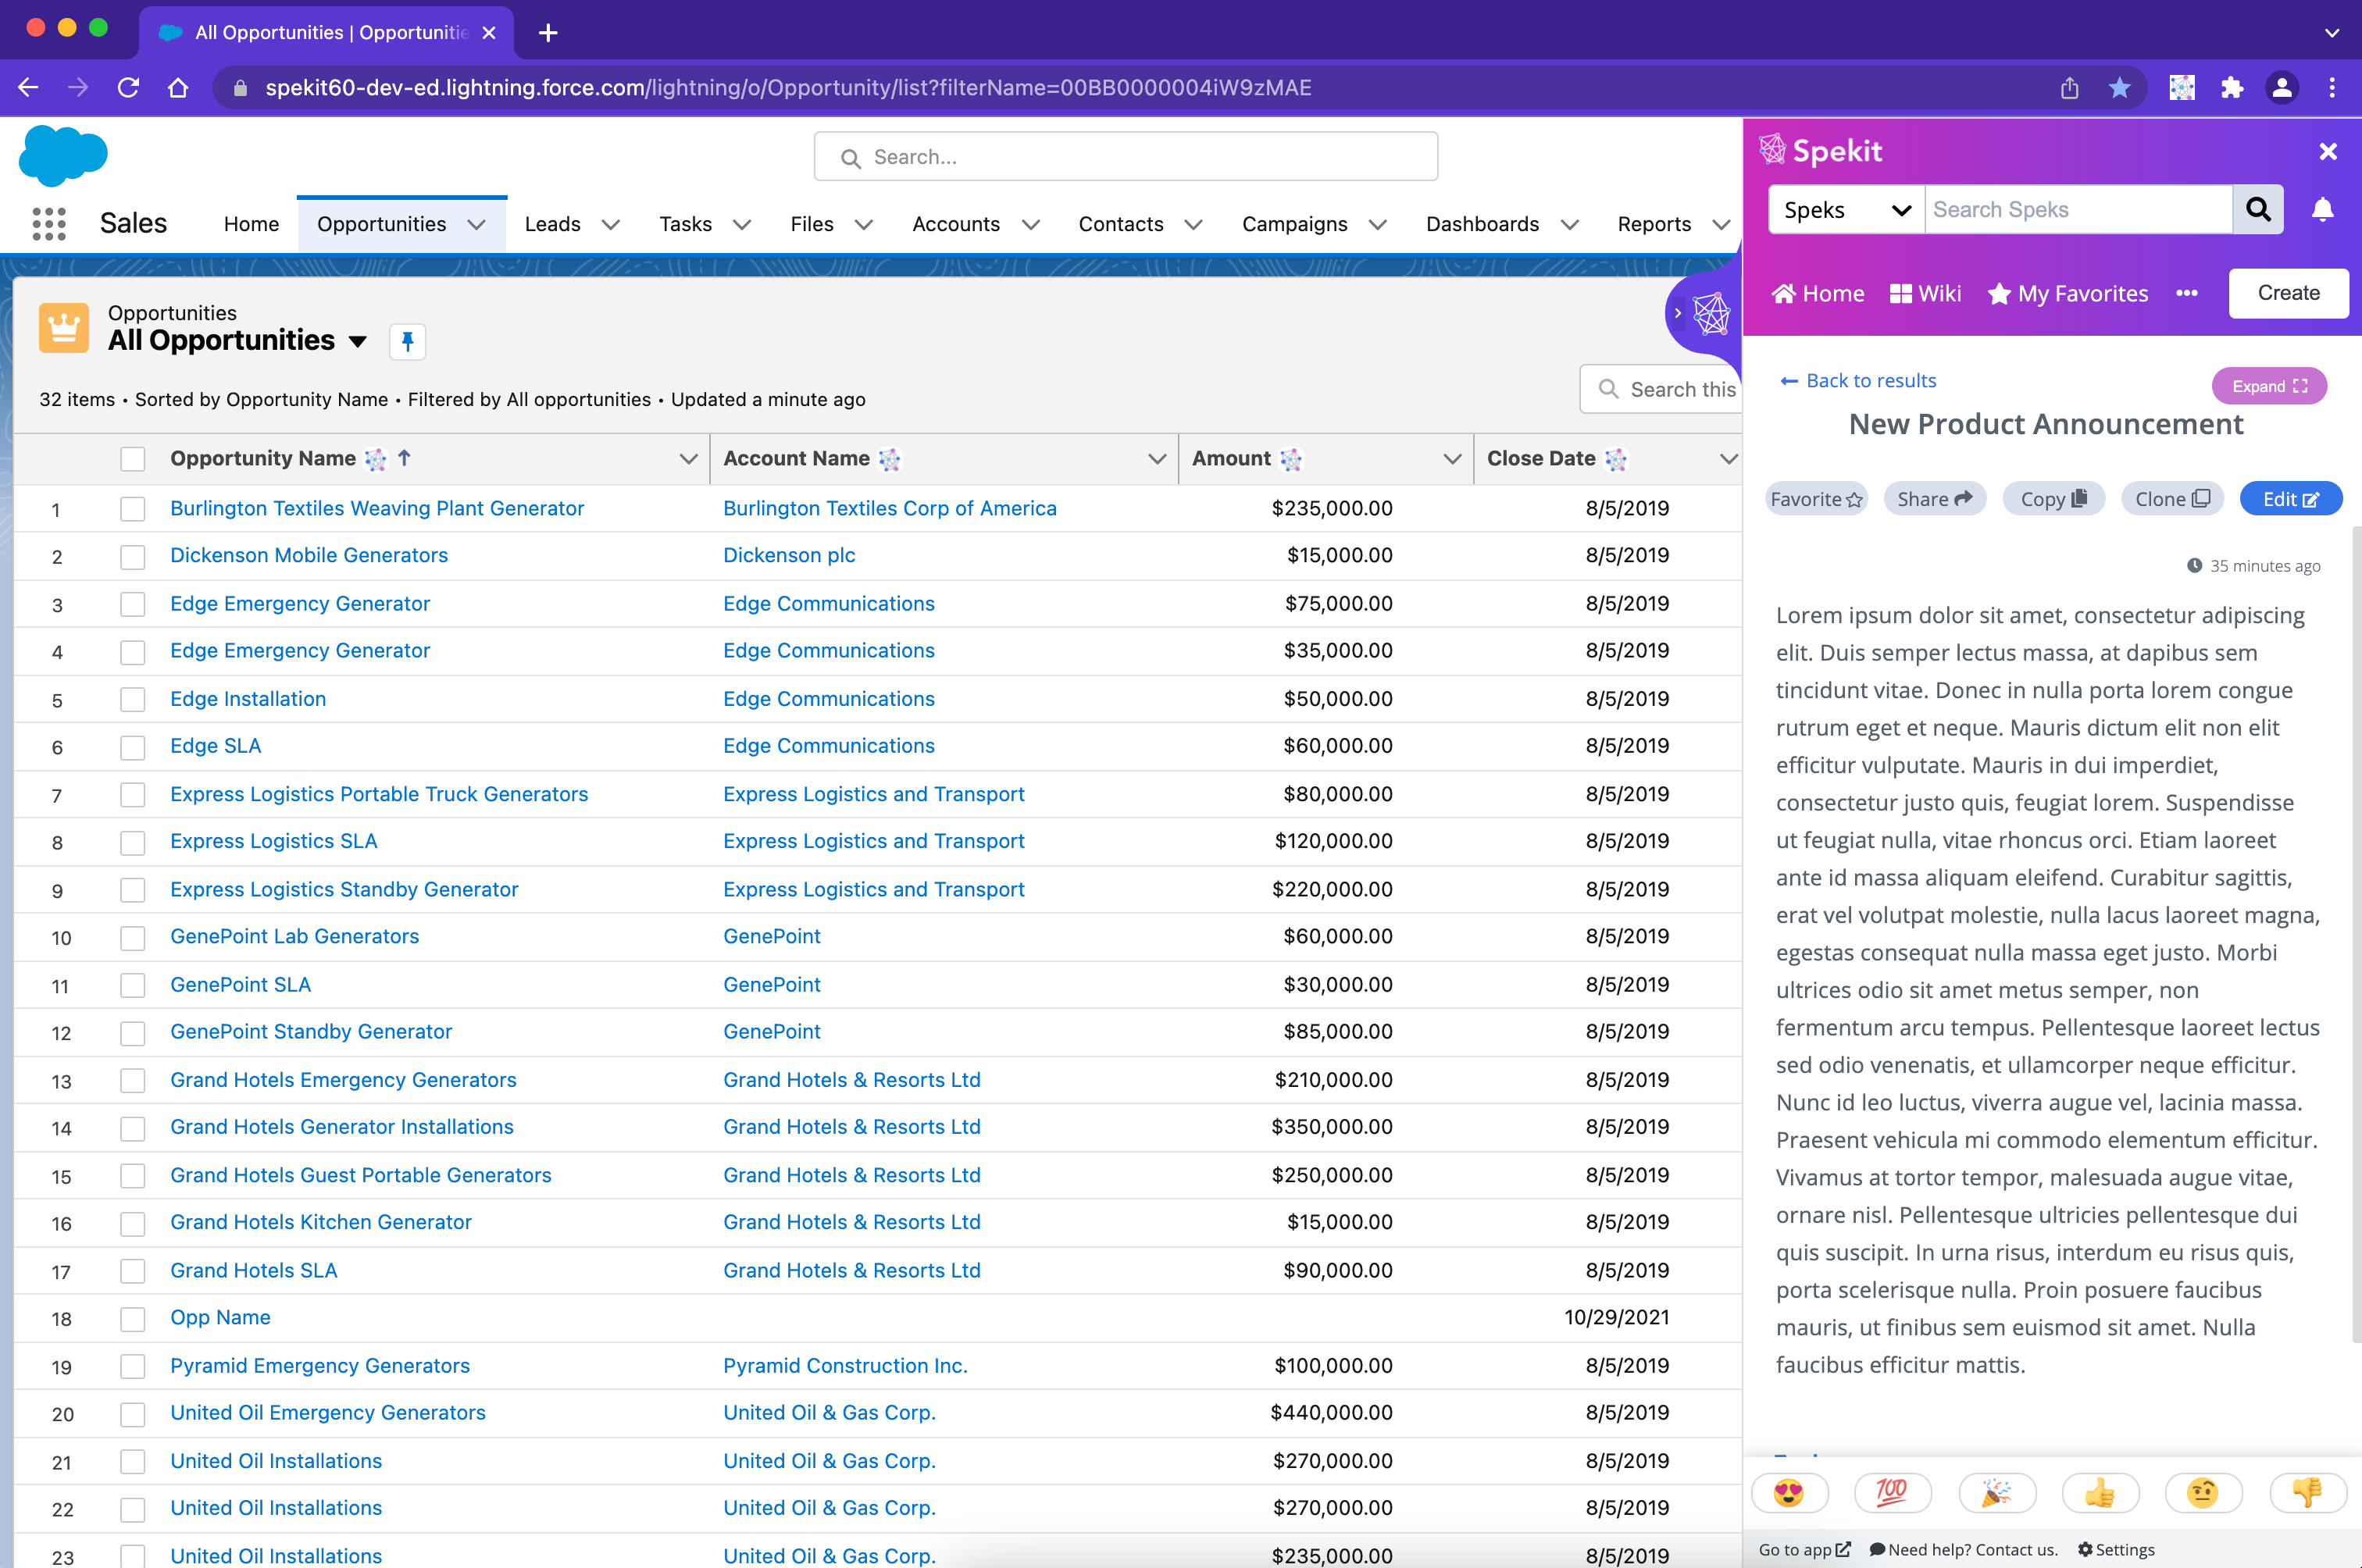The image size is (2362, 1568).
Task: Reload the page
Action: [x=128, y=88]
